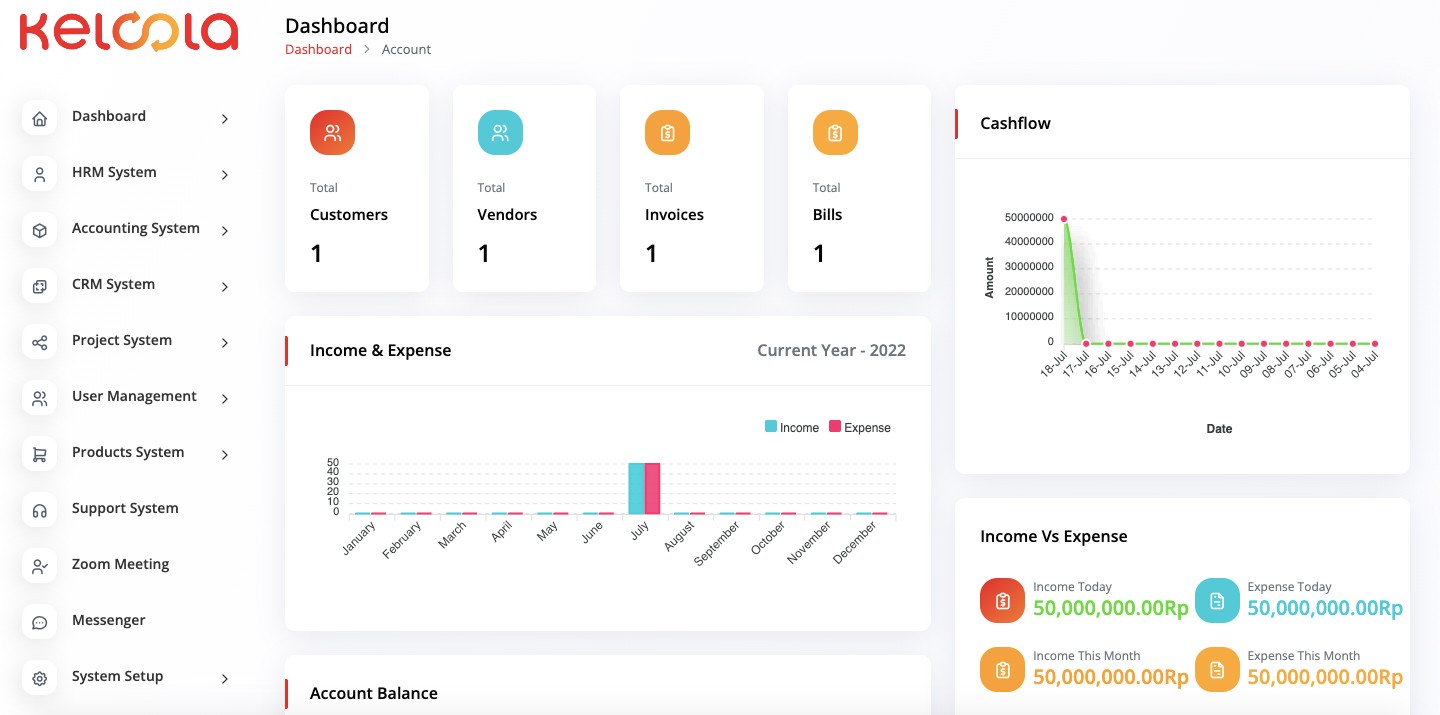Expand the Accounting System menu chevron
This screenshot has width=1440, height=715.
click(x=225, y=231)
